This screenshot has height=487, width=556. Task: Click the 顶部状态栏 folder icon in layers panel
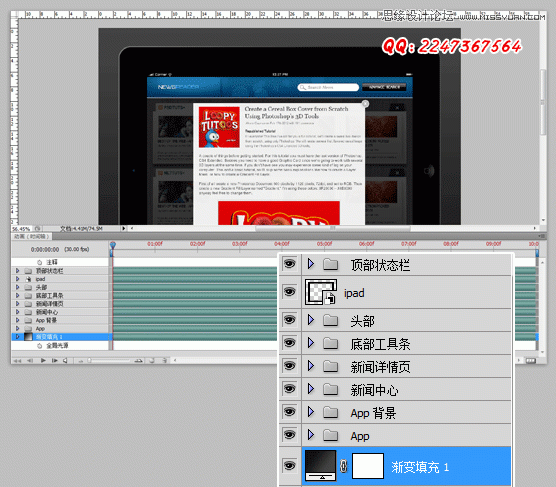tap(330, 265)
